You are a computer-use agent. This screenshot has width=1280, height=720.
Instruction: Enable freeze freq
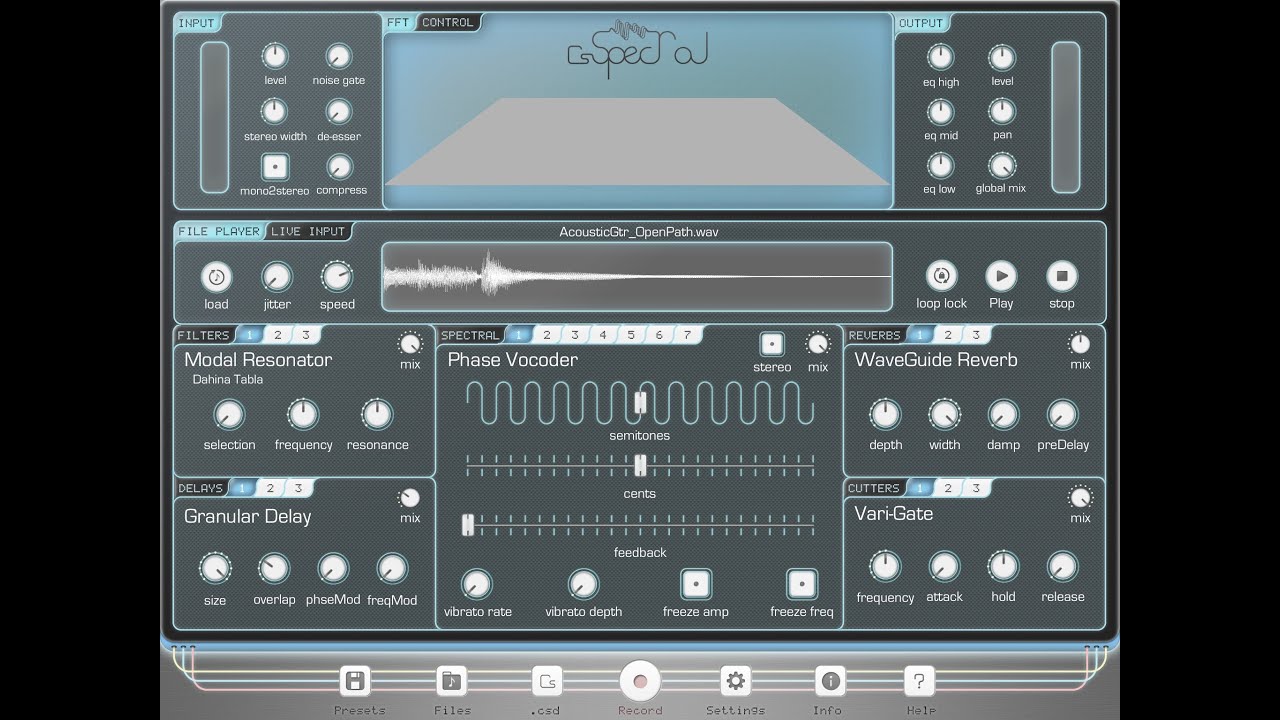point(802,584)
